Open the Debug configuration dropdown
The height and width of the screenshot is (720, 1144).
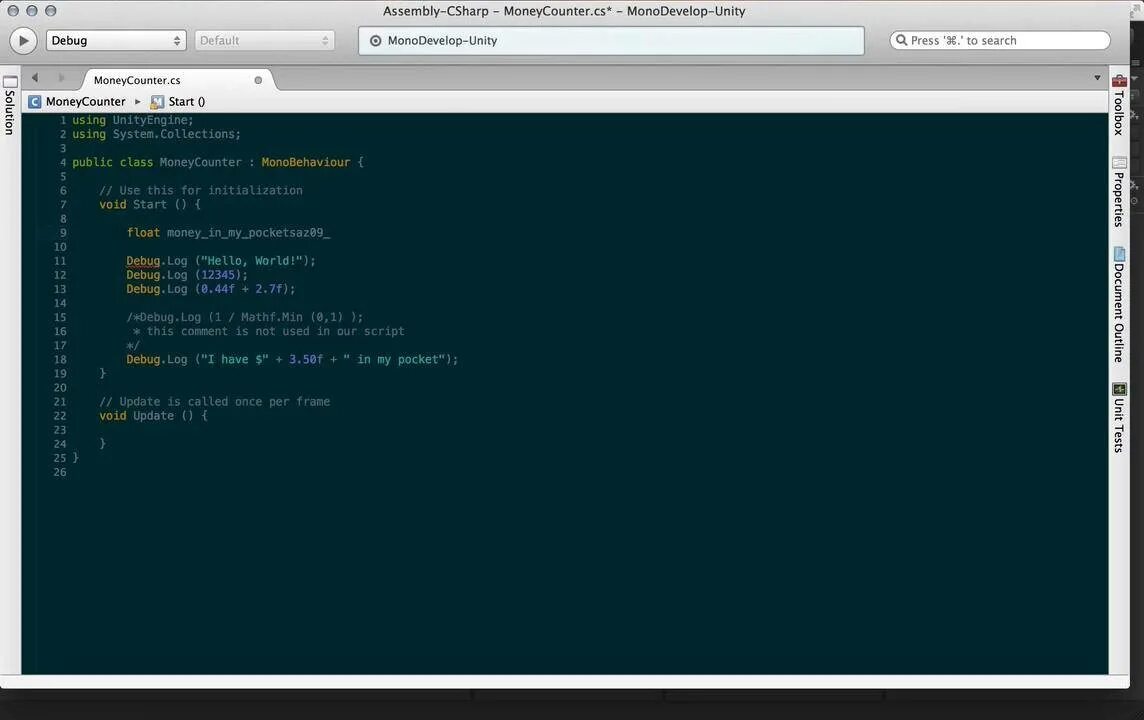tap(116, 41)
